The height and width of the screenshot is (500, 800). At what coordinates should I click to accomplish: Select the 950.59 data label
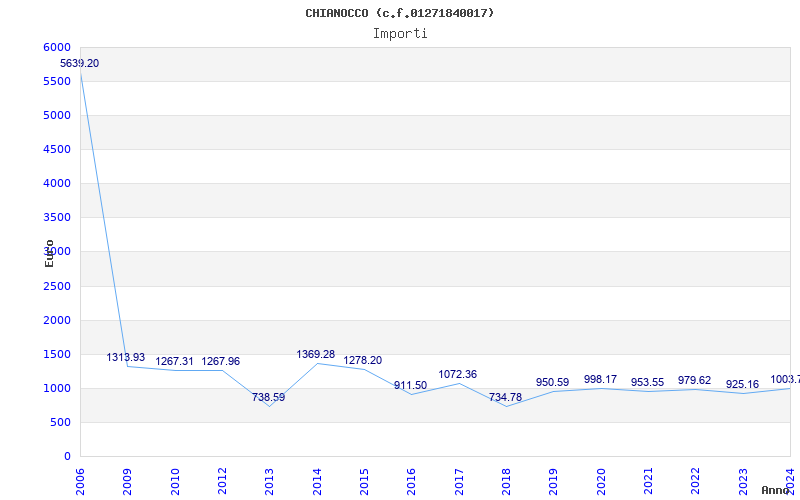pos(553,382)
